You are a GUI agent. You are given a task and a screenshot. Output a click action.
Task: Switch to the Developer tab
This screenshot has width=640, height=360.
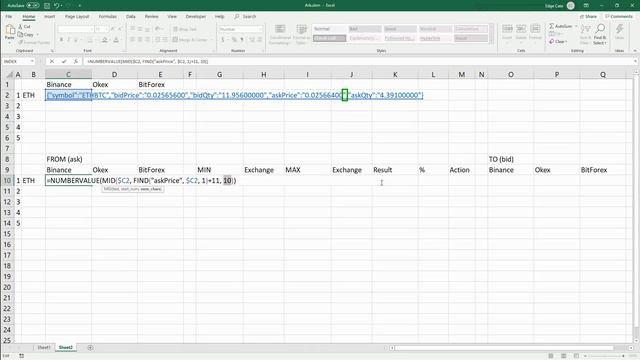pos(196,16)
